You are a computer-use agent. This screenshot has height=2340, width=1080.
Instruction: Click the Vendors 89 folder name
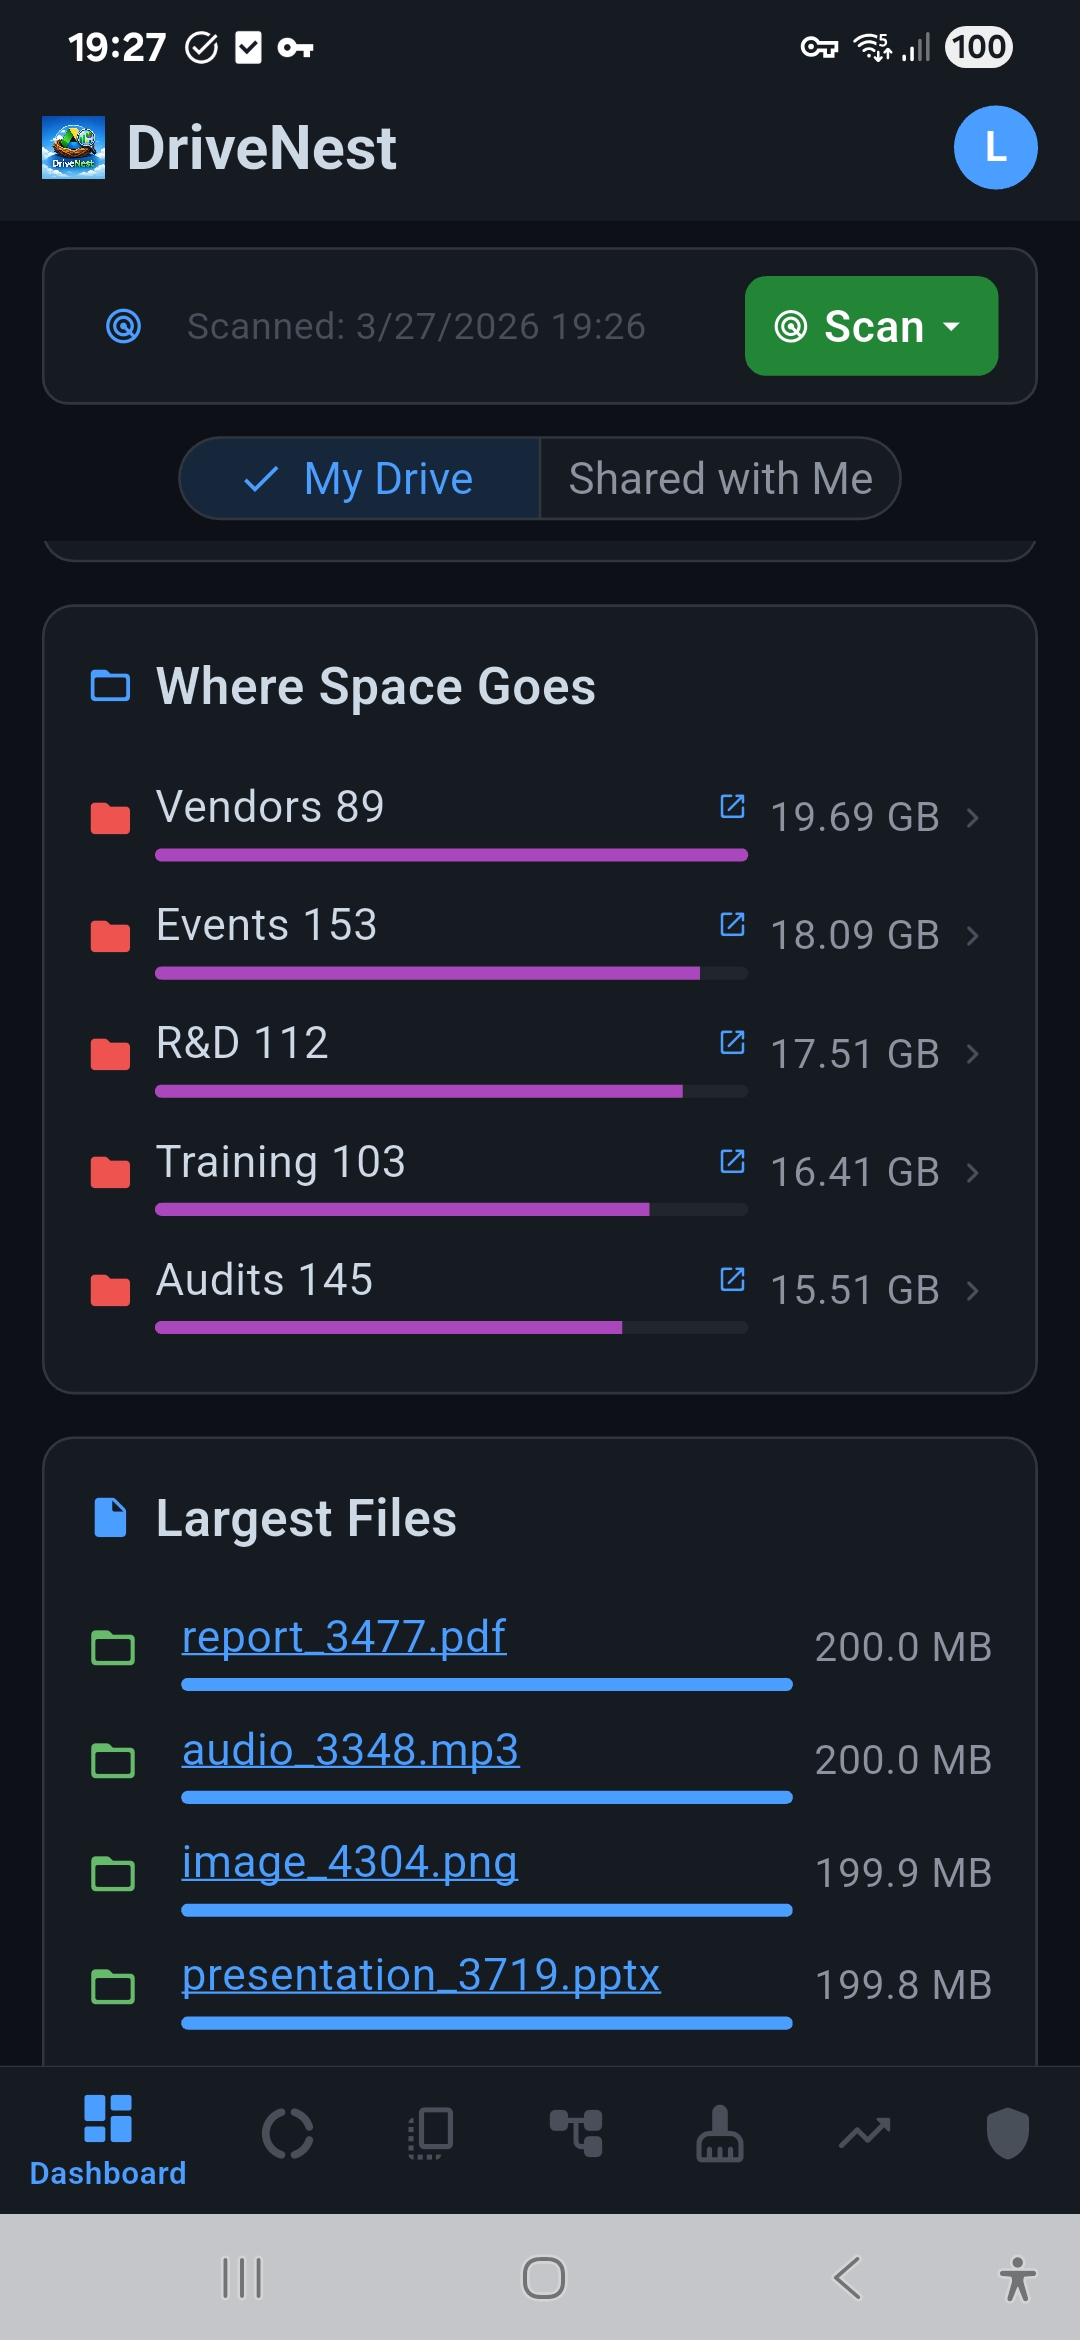(x=270, y=806)
